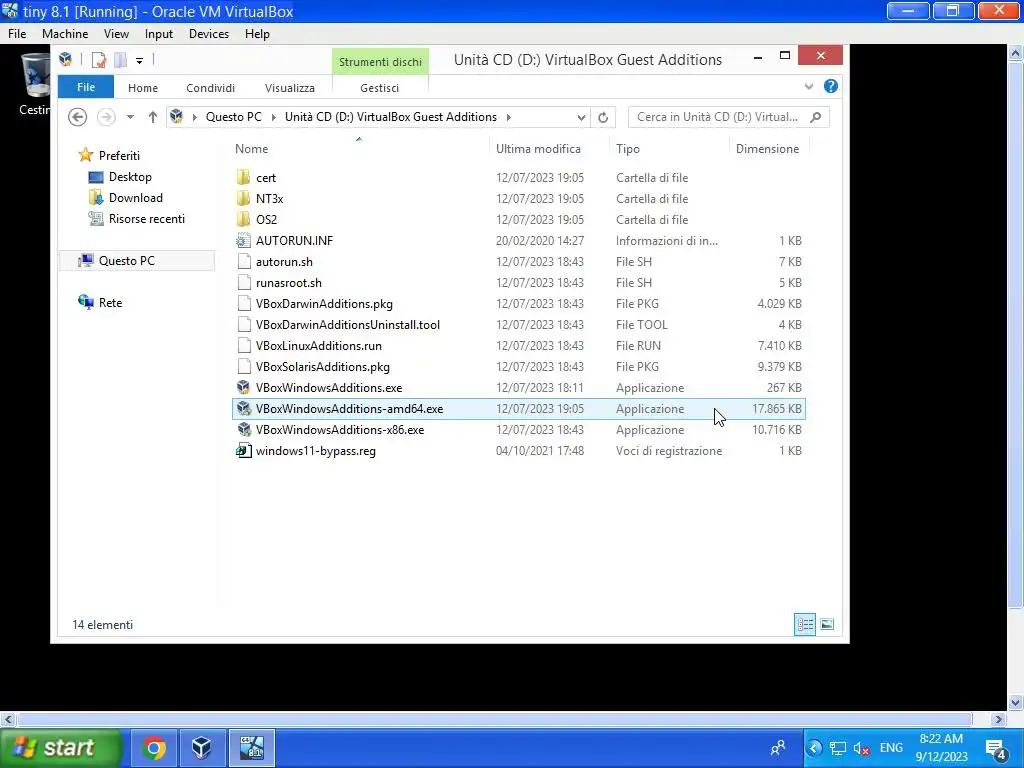Click the Start button
This screenshot has height=768, width=1024.
(60, 748)
